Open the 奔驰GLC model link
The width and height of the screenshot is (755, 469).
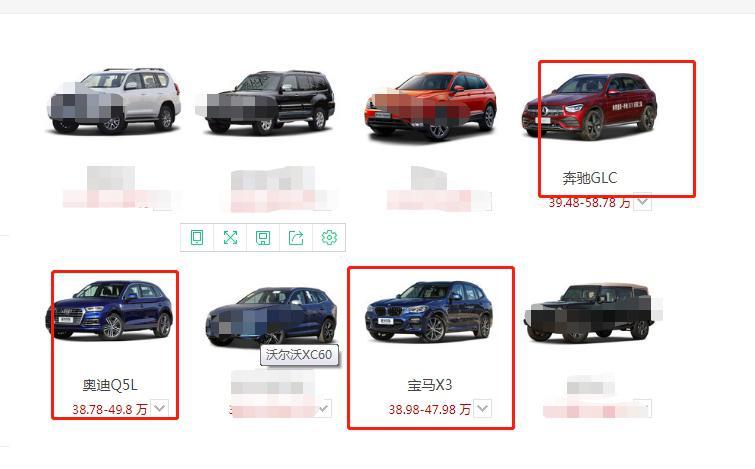(589, 178)
